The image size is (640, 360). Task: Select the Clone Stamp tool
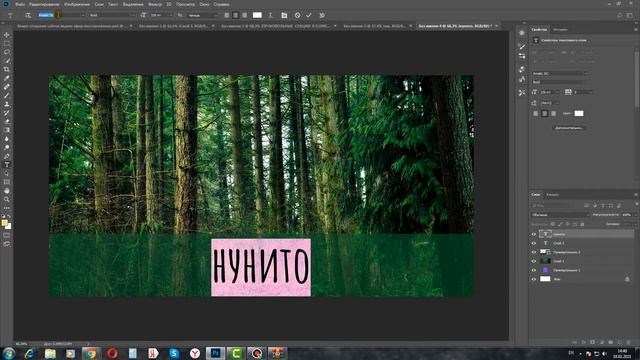click(7, 104)
